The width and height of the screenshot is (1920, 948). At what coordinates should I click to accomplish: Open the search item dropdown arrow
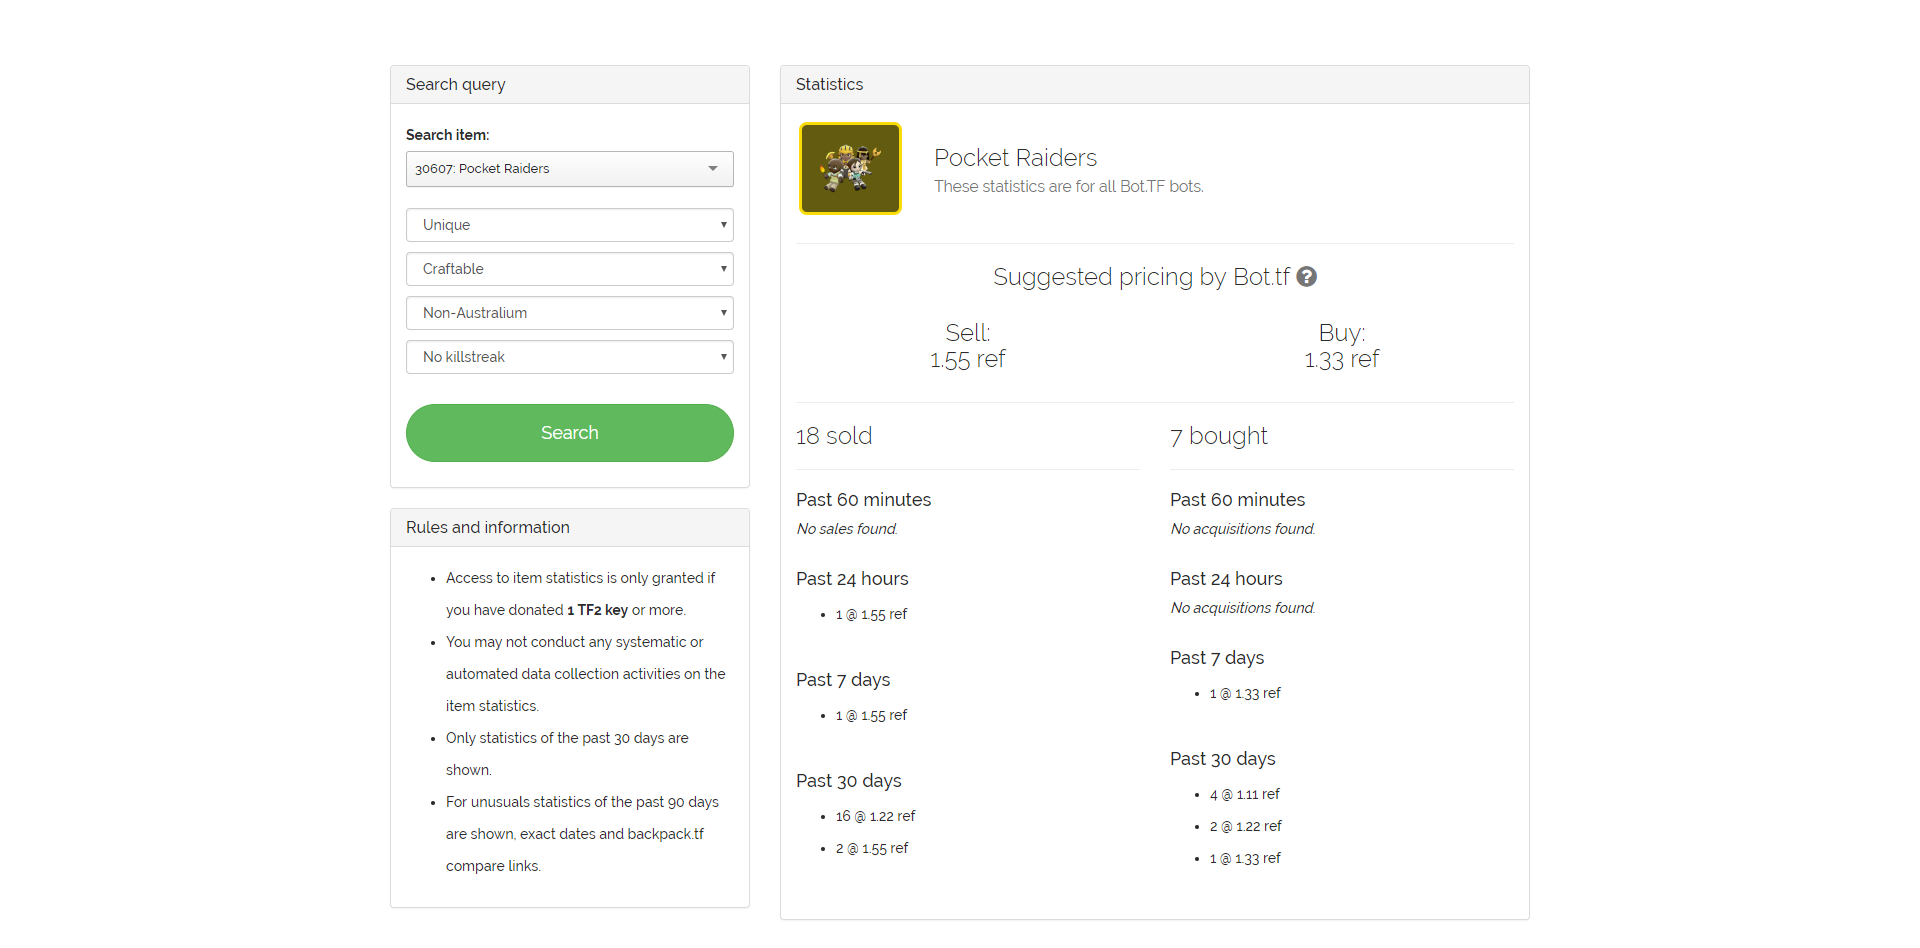[x=713, y=169]
